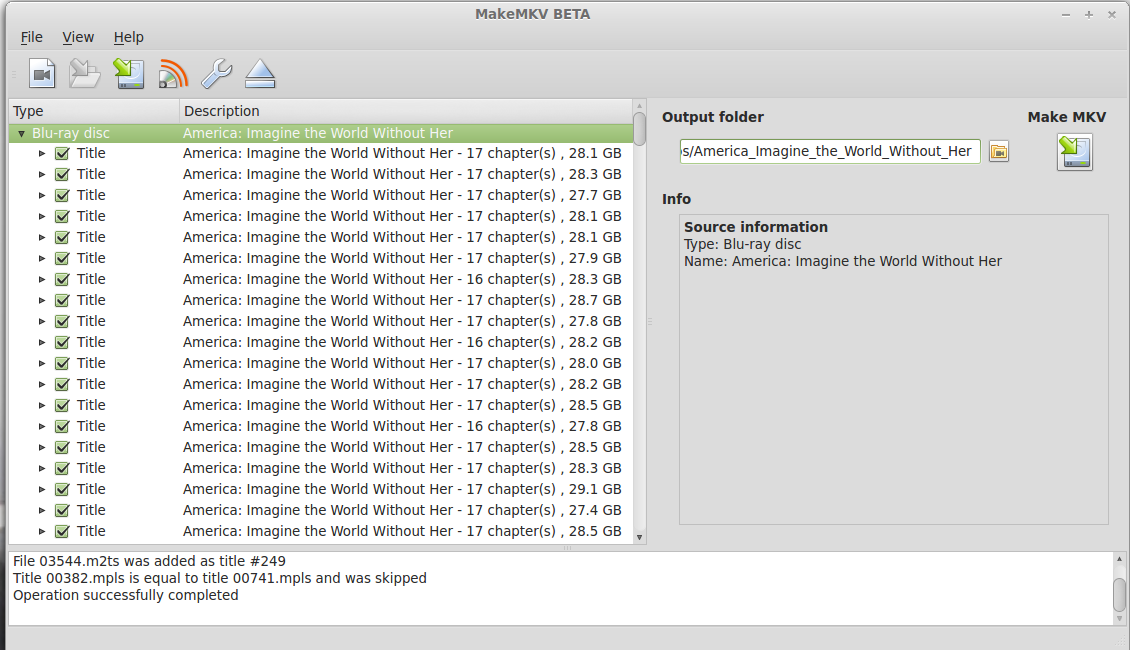
Task: Uncheck the title sized 29.1 GB
Action: (62, 489)
